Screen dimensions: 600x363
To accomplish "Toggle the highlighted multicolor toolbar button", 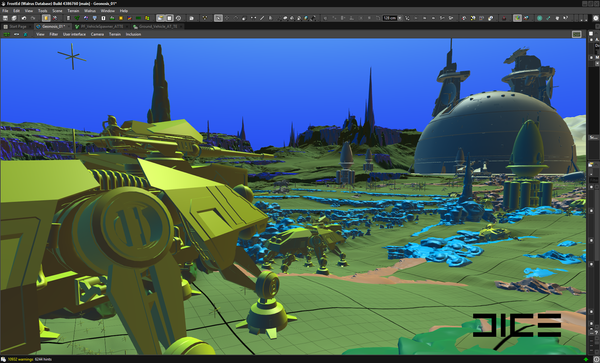I will tap(517, 18).
